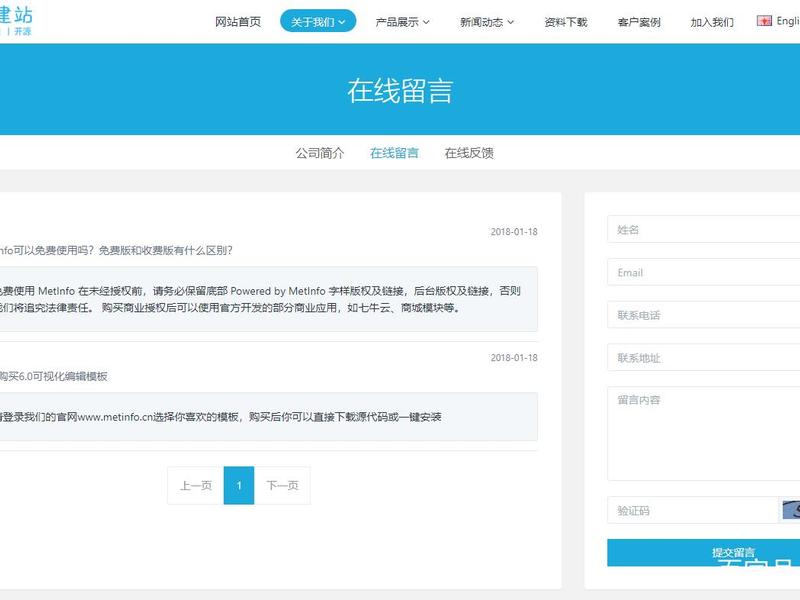Click the Email input field
Screen dimensions: 800x600
pos(704,272)
